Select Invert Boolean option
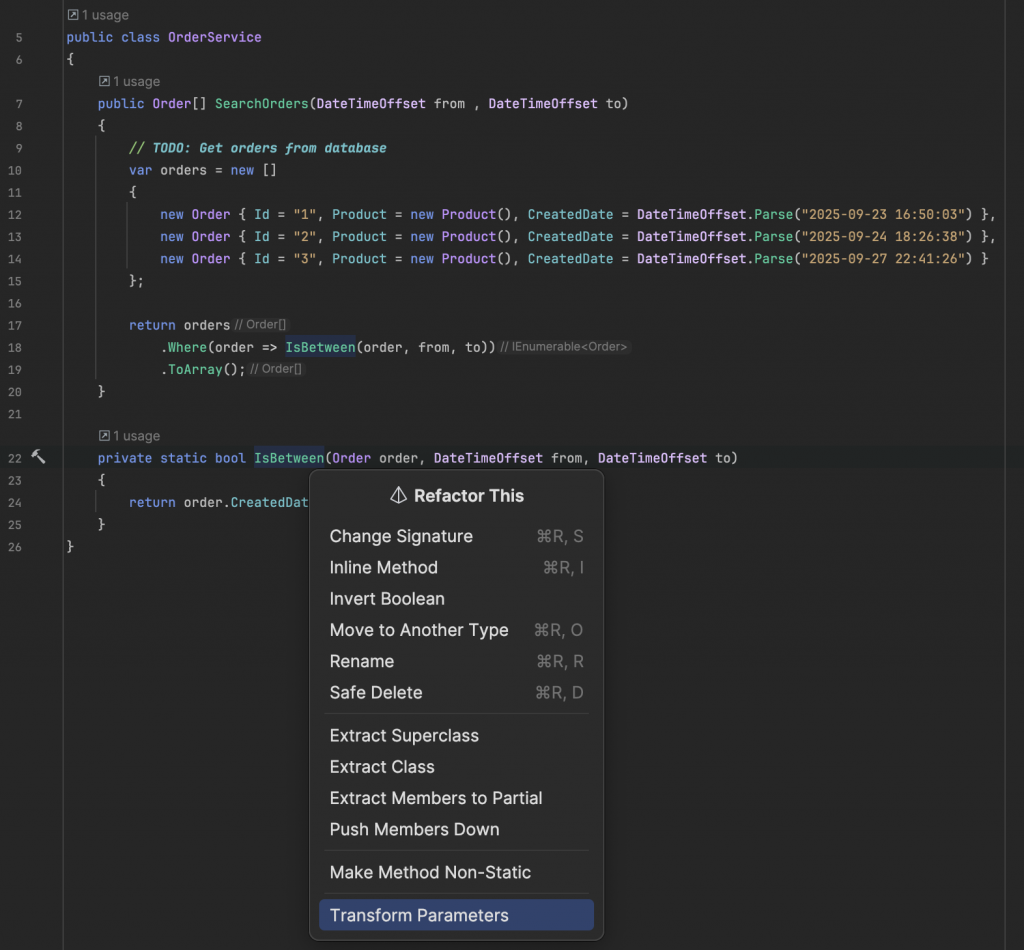 coord(456,599)
